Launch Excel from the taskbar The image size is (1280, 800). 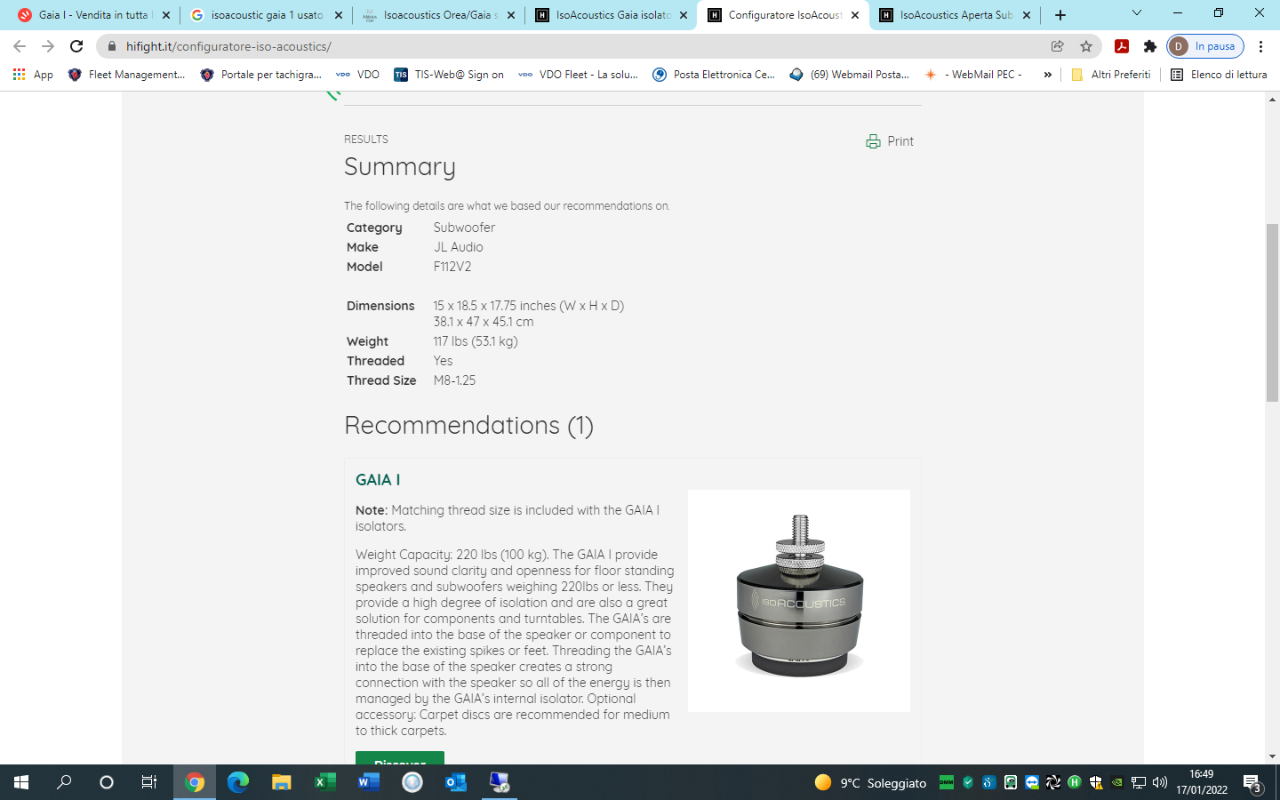click(325, 782)
